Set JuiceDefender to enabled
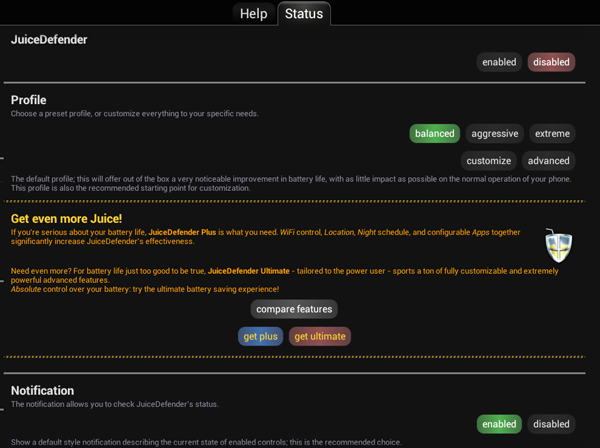The width and height of the screenshot is (600, 448). click(x=499, y=62)
